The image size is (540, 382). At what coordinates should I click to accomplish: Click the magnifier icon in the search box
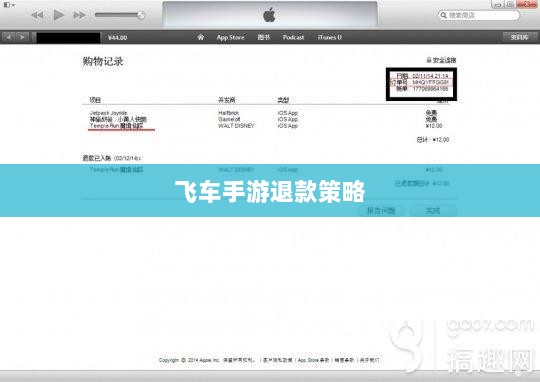click(444, 15)
